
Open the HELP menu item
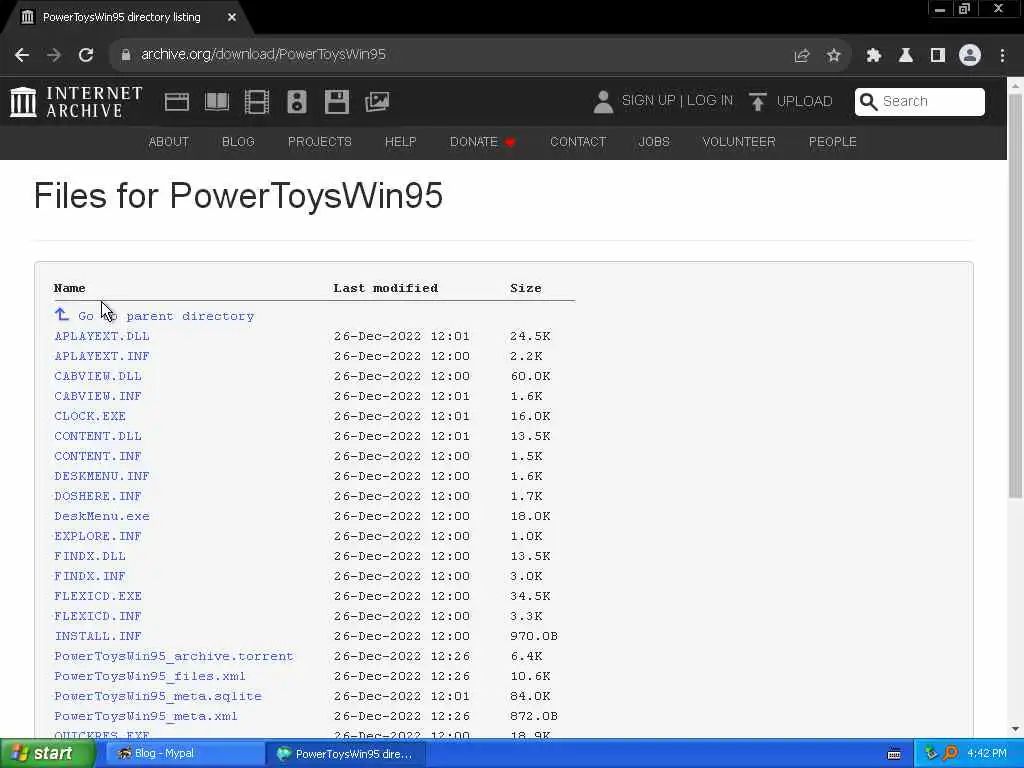coord(400,142)
